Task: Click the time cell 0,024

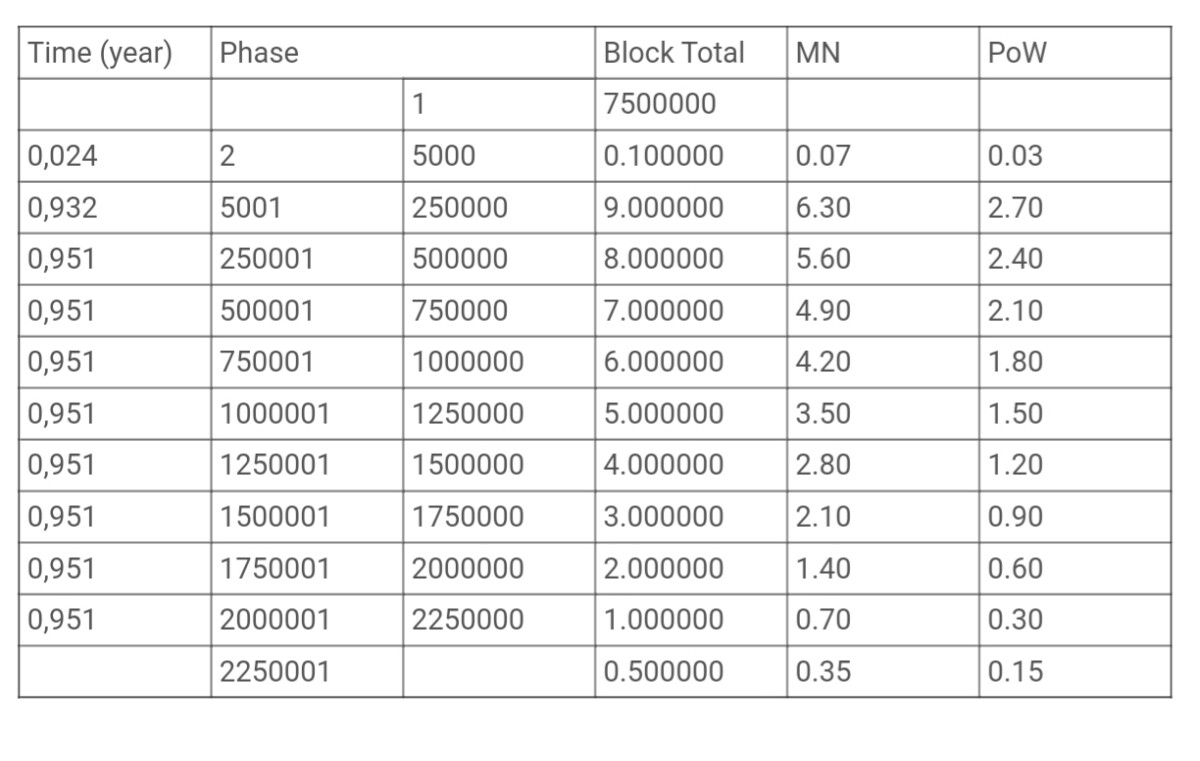Action: point(115,156)
